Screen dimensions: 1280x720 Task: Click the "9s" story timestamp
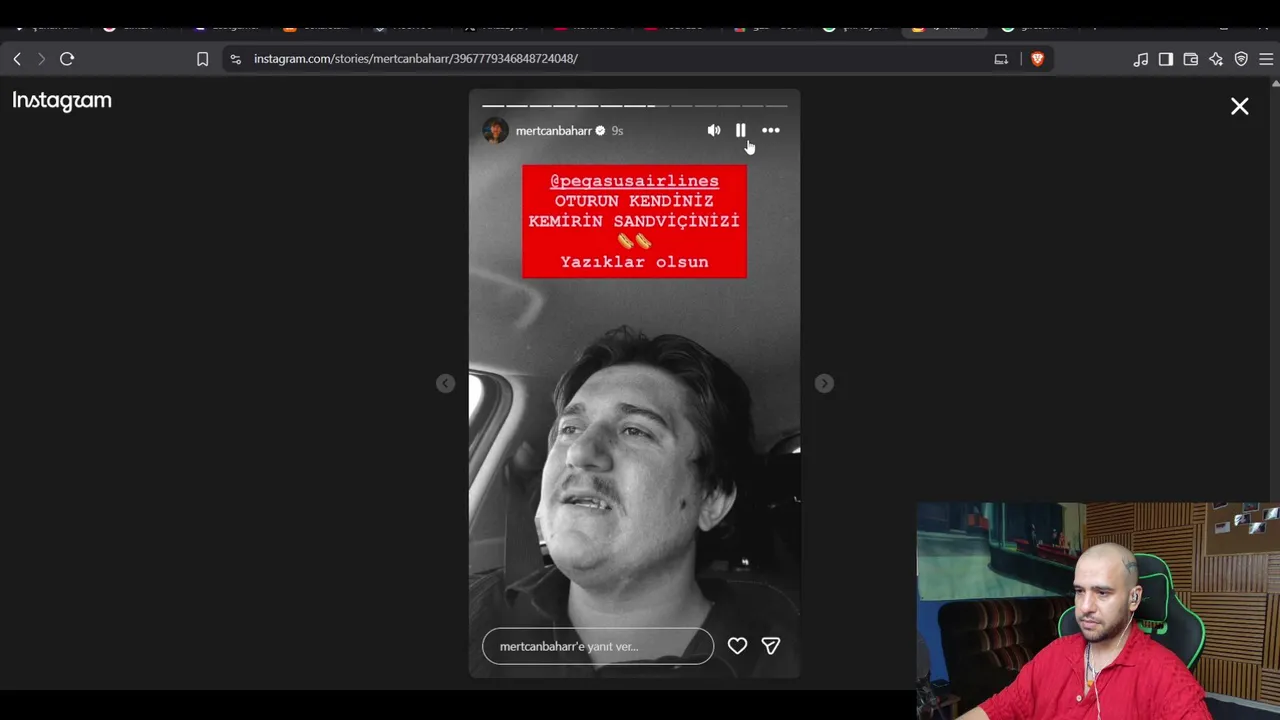[x=617, y=131]
